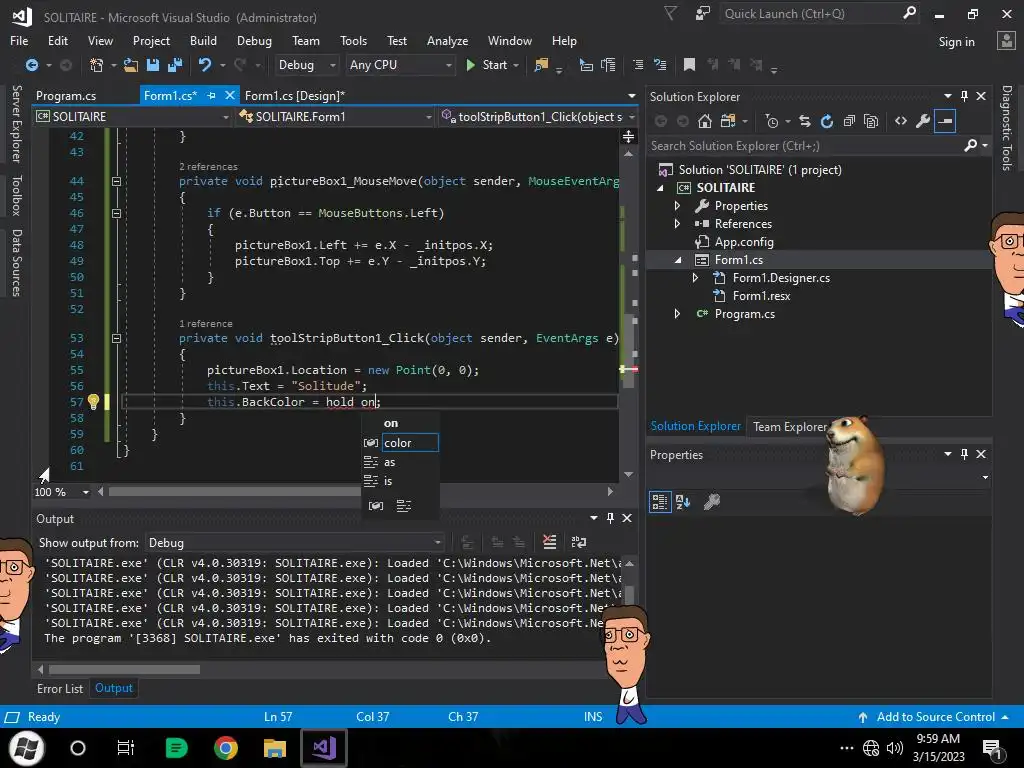Toggle auto-hide pin on Output panel
This screenshot has height=768, width=1024.
click(610, 518)
